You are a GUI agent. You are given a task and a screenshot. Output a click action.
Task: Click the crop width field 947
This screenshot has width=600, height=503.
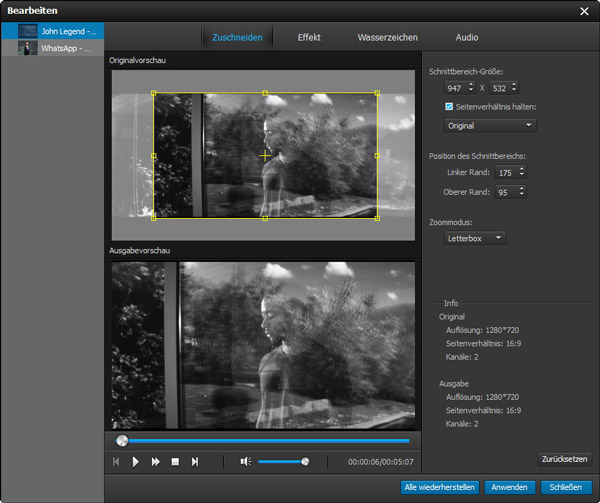456,88
